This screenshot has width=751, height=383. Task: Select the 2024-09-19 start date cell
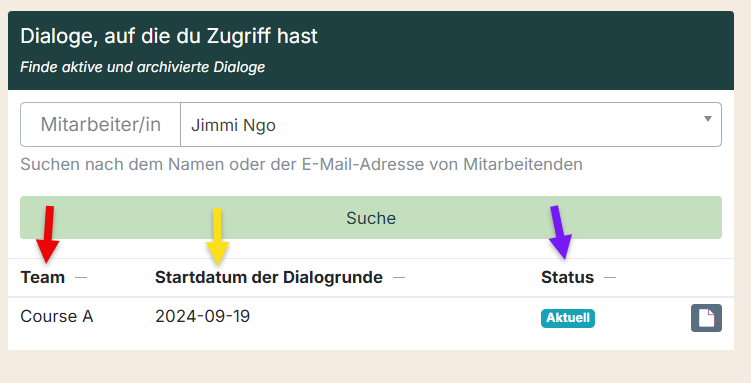pyautogui.click(x=202, y=316)
